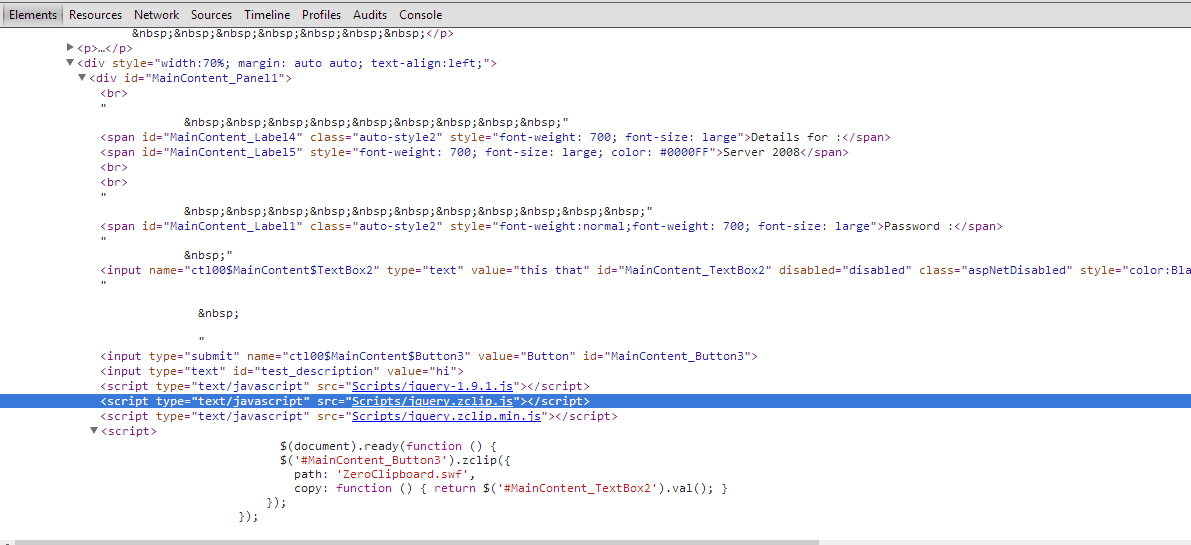Open the Scripts/jquery.zclip.min.js link
Viewport: 1191px width, 545px height.
[x=447, y=416]
